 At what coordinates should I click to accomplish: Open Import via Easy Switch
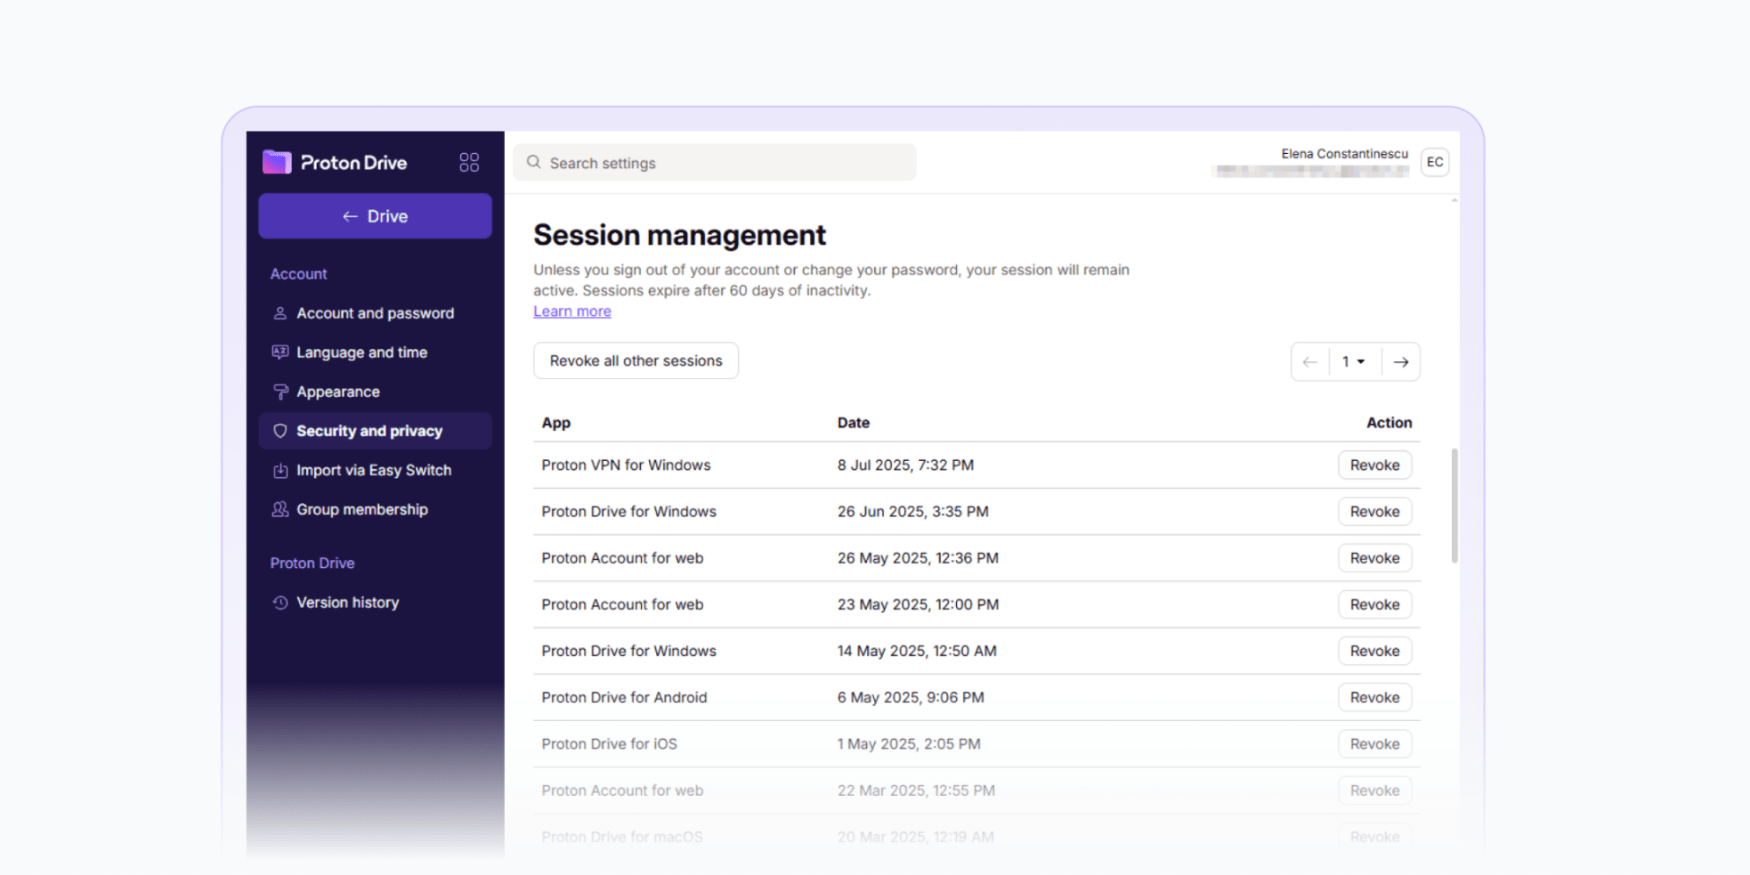(x=375, y=470)
